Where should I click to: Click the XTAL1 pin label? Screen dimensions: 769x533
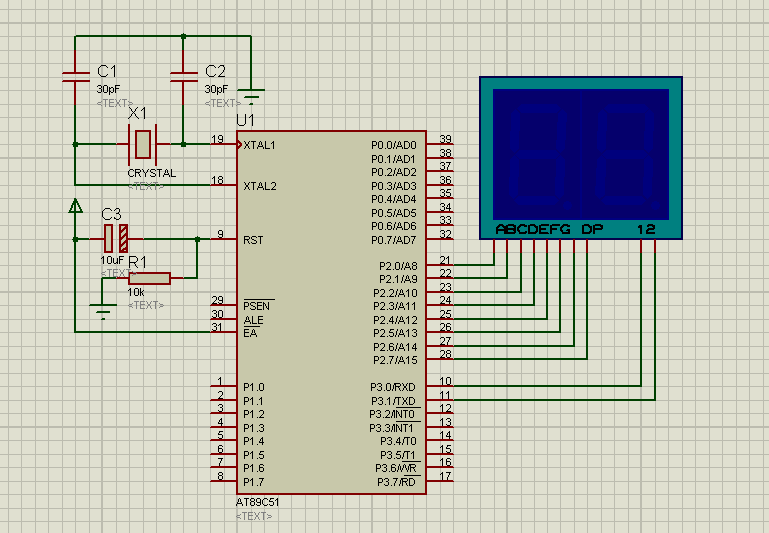pos(259,145)
